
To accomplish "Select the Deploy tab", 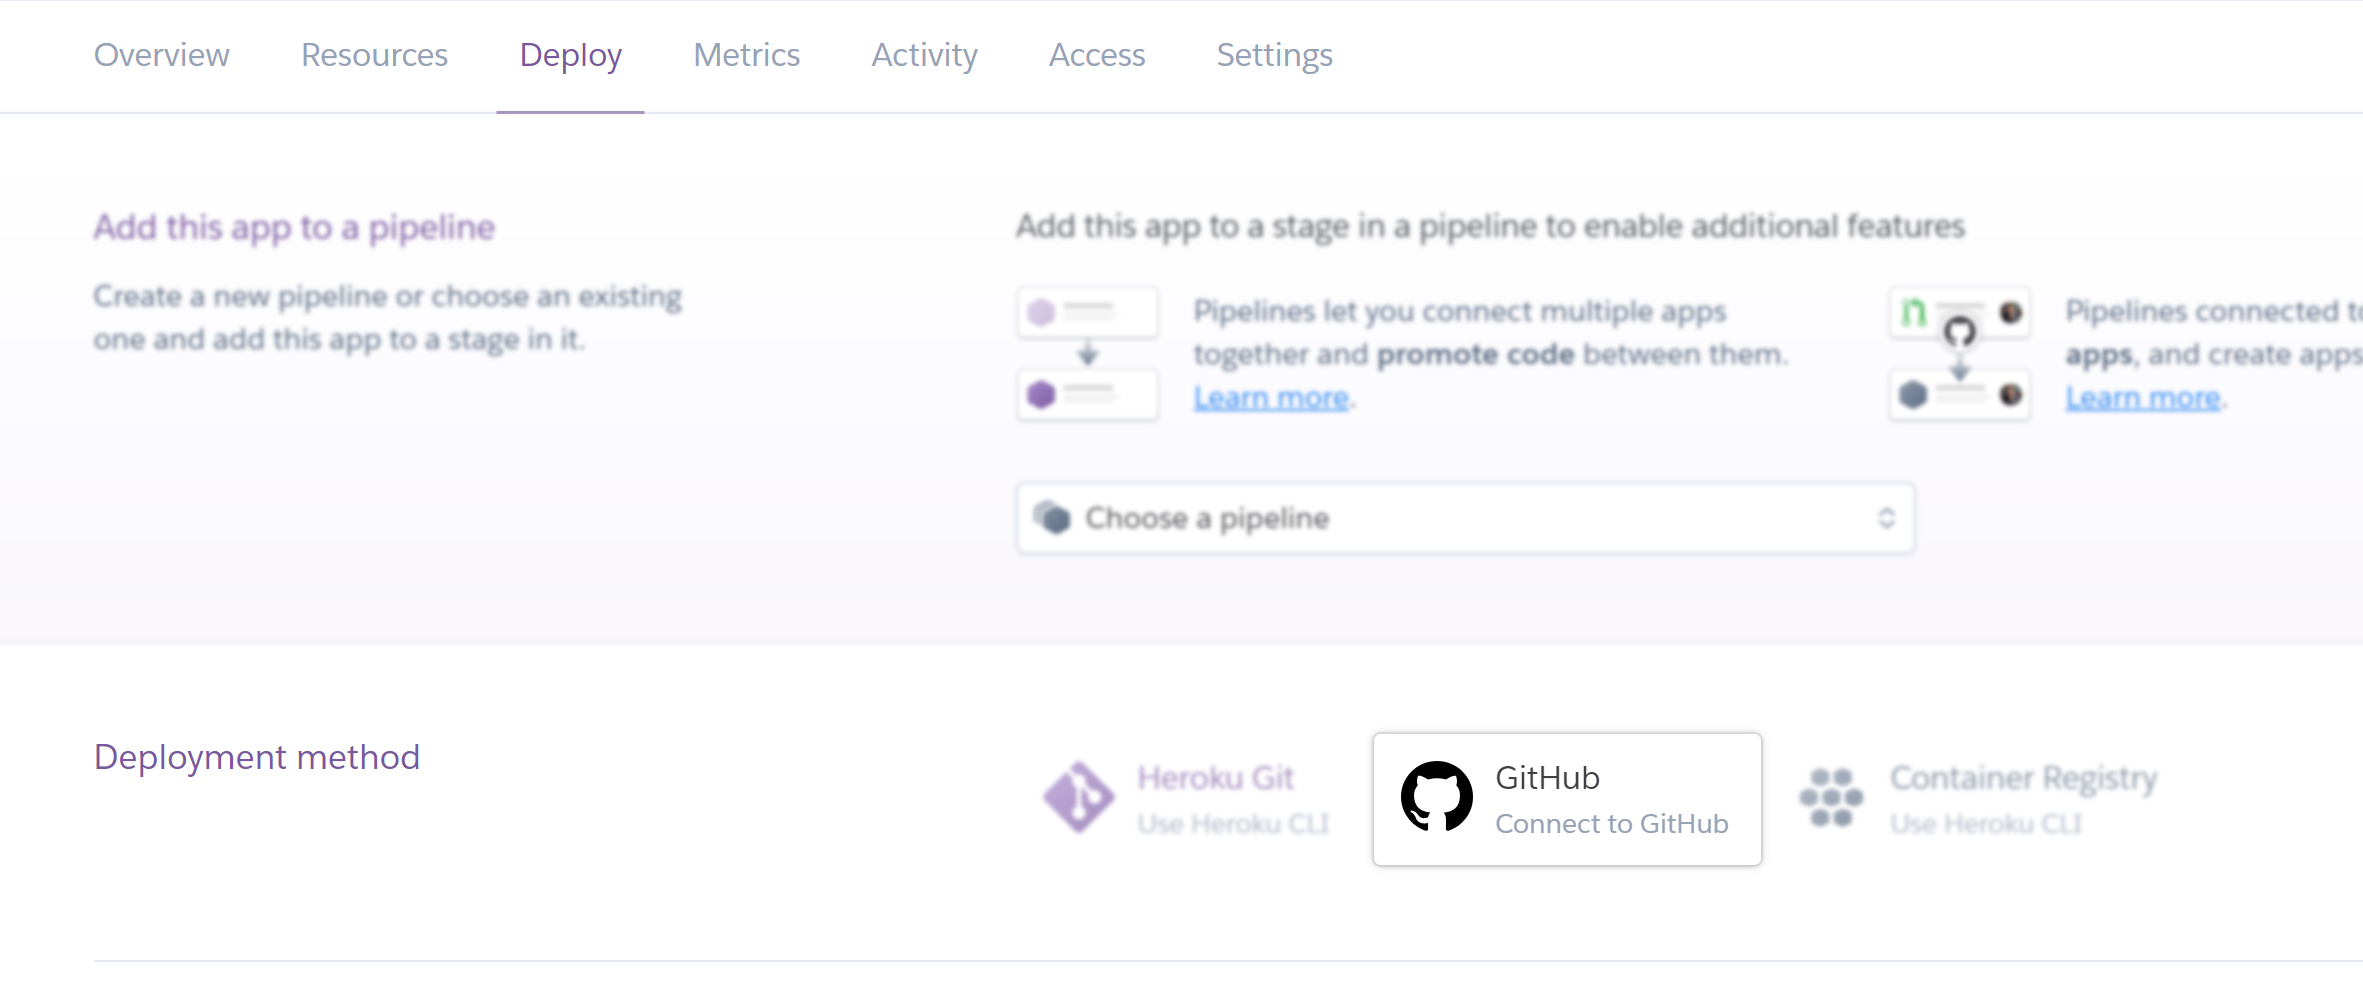I will point(570,55).
